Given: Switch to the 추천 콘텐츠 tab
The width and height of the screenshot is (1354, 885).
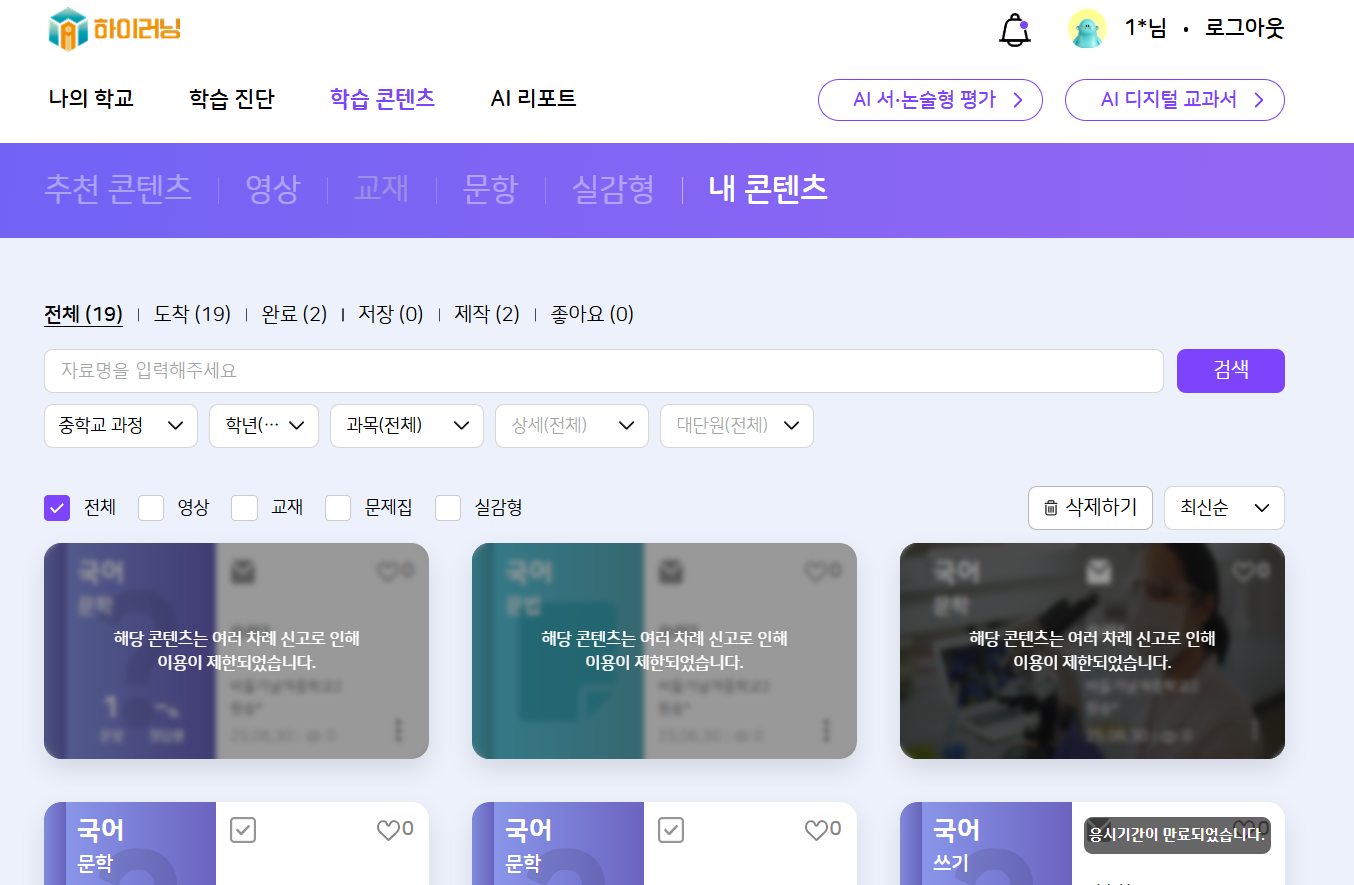Looking at the screenshot, I should point(118,189).
